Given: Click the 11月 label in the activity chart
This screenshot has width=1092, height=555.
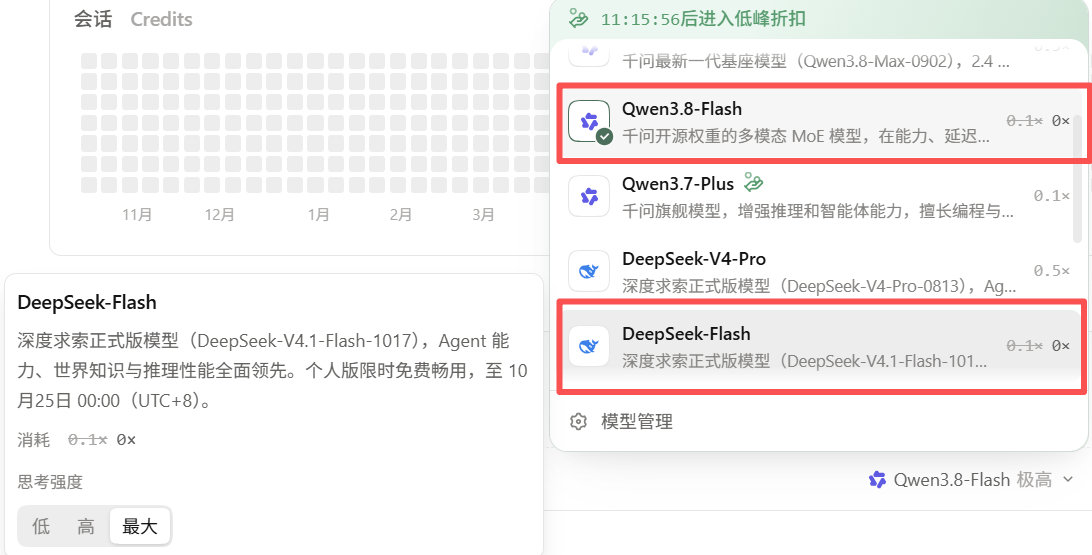Looking at the screenshot, I should click(136, 214).
